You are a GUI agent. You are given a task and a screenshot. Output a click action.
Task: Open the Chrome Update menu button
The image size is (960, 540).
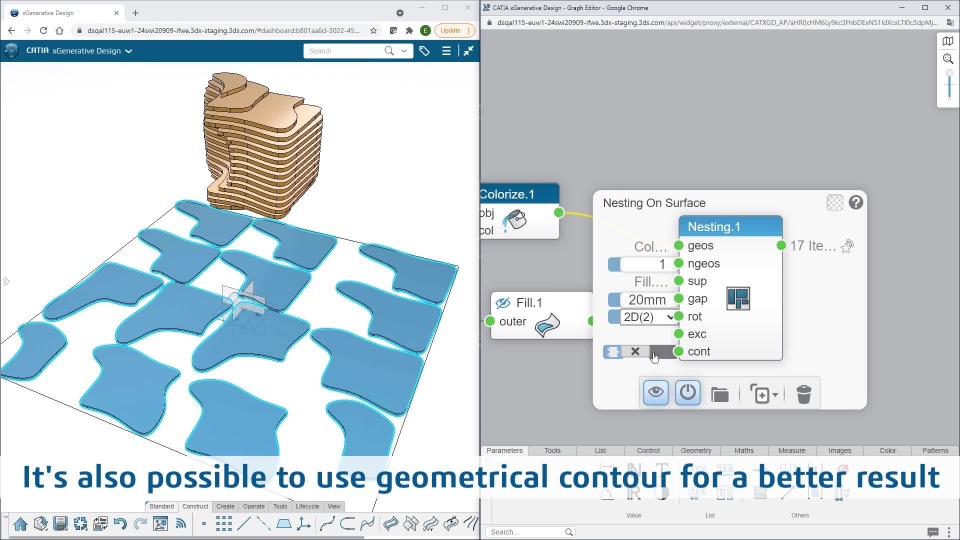(x=469, y=30)
